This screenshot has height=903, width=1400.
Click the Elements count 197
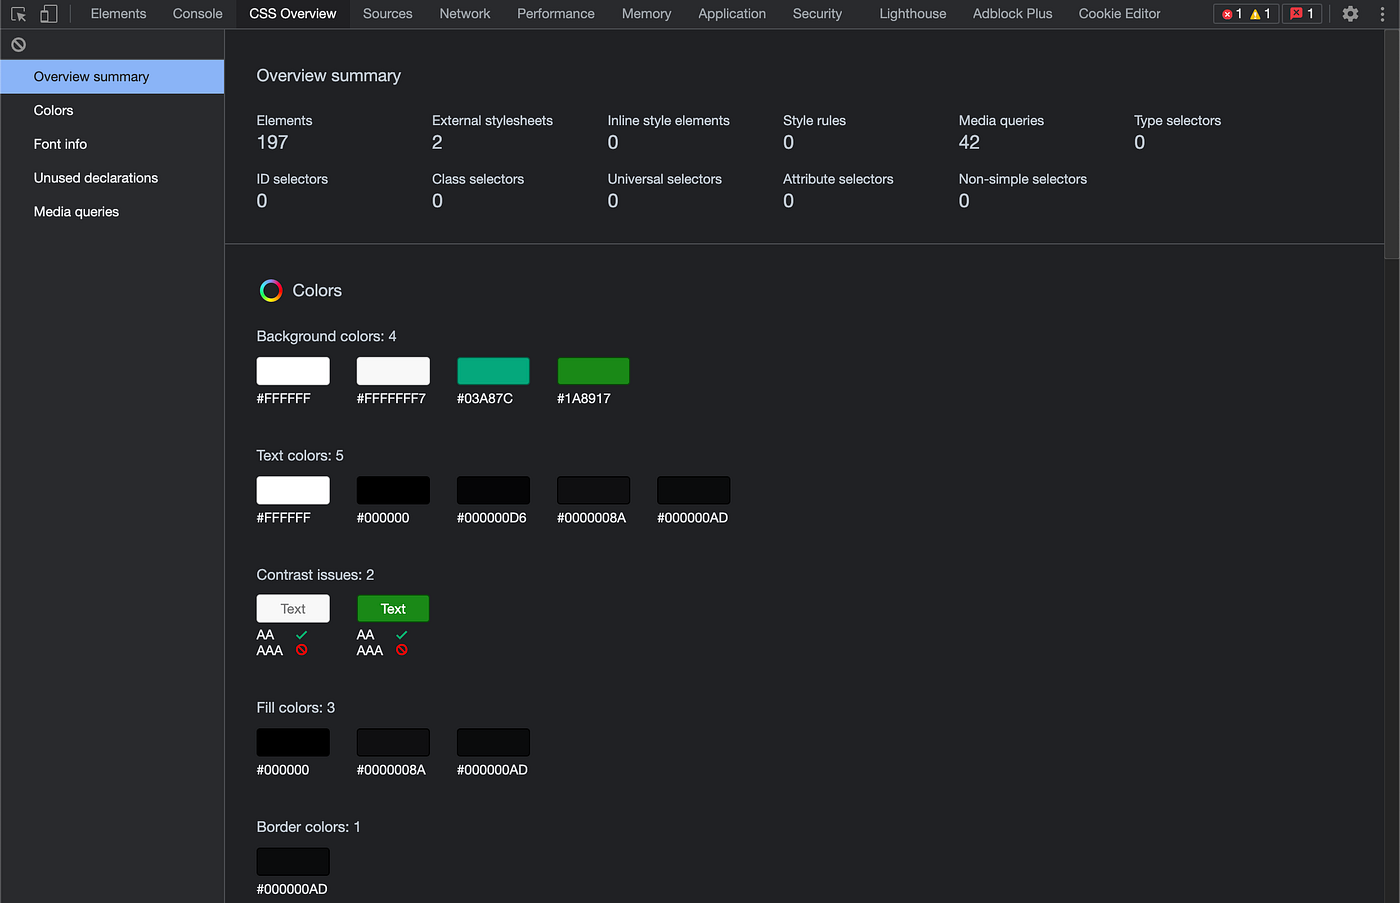(x=272, y=142)
